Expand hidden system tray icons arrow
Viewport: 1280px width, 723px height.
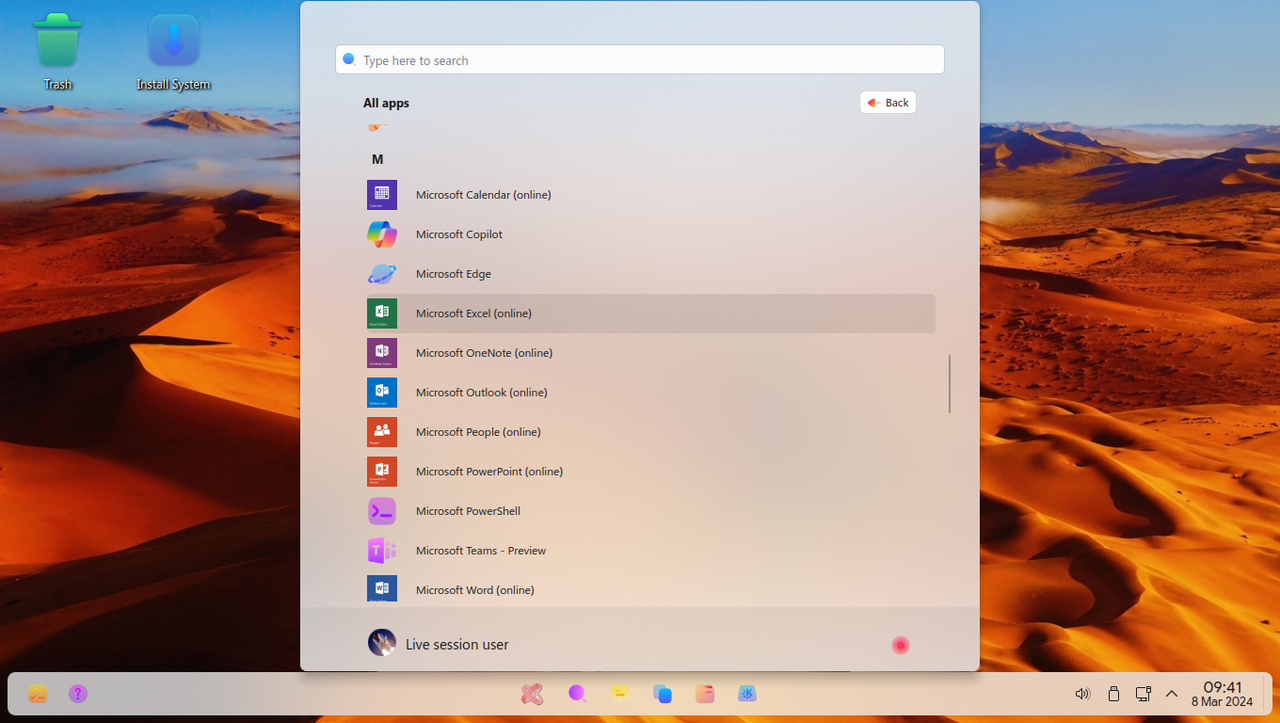[1172, 694]
